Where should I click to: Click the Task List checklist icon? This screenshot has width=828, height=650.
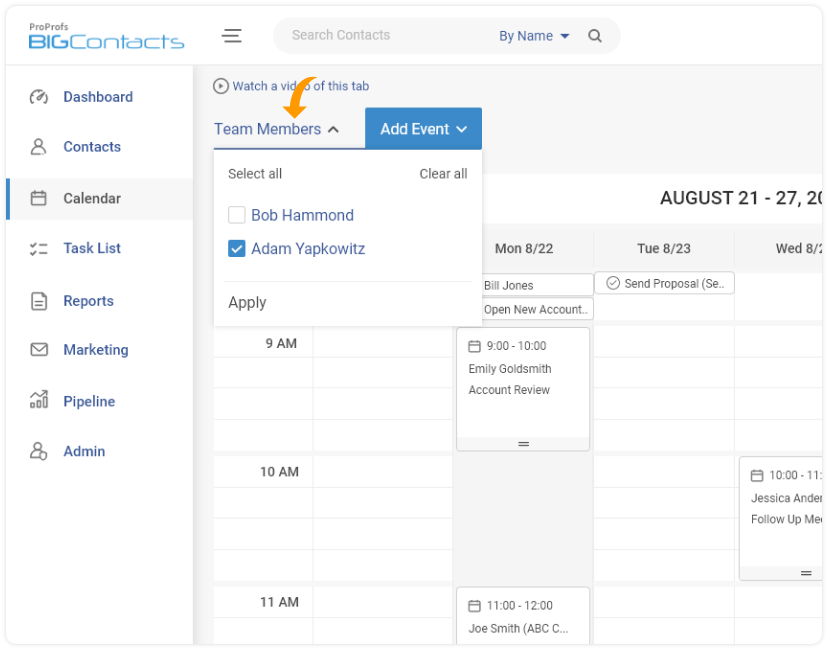click(39, 249)
